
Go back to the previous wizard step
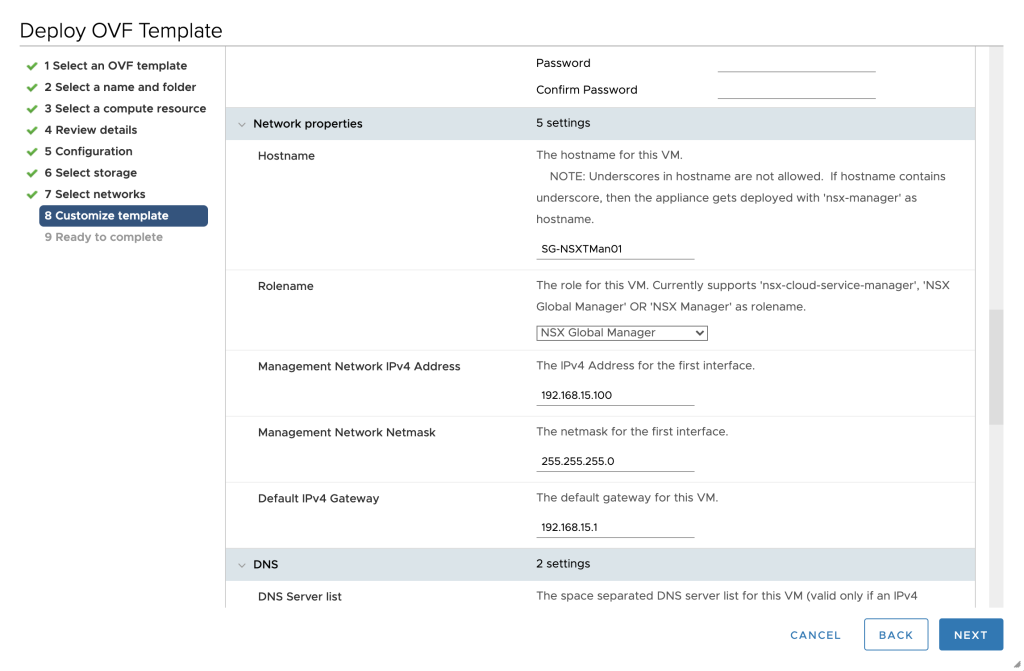click(x=896, y=634)
